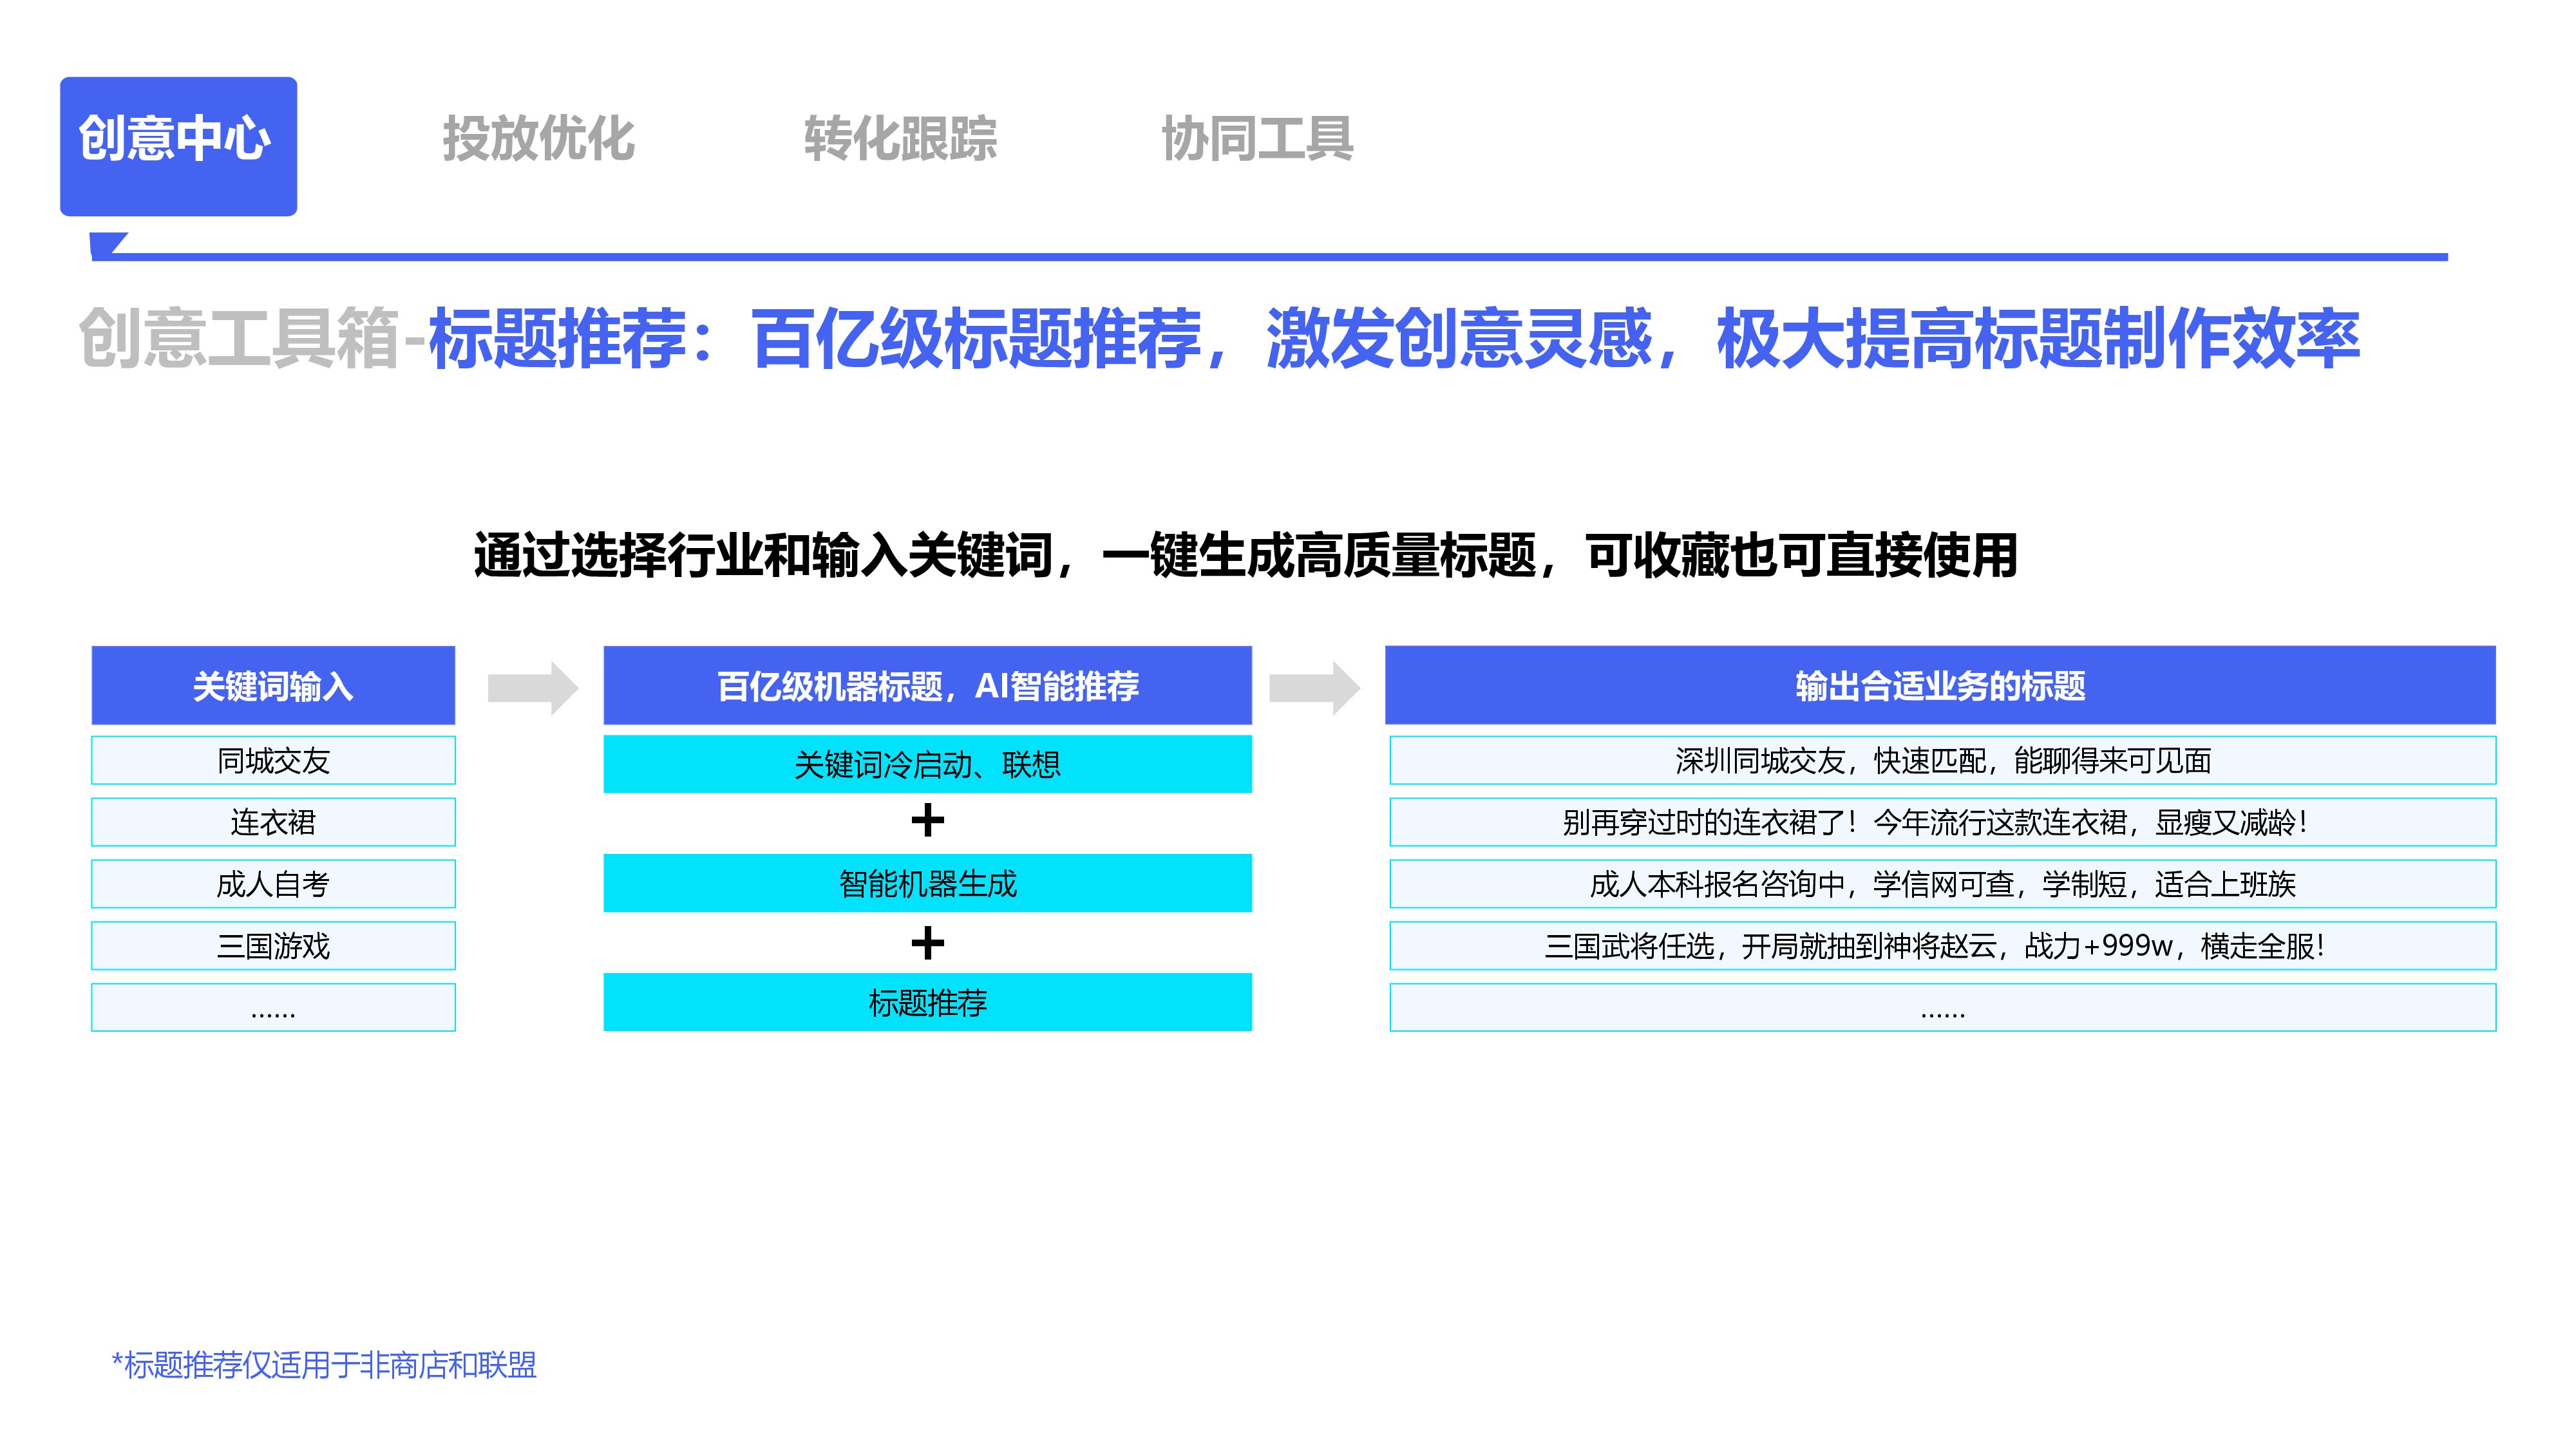This screenshot has width=2576, height=1449.
Task: Select the 同城交友 keyword box
Action: point(273,761)
